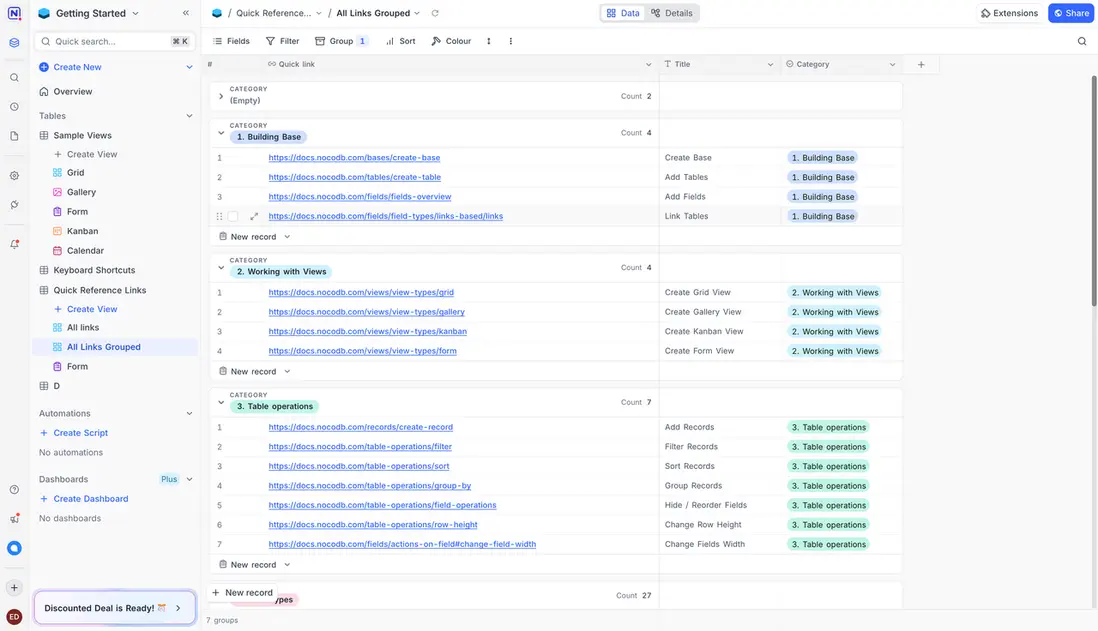Open the row height toolbar icon
Image resolution: width=1098 pixels, height=631 pixels.
489,41
